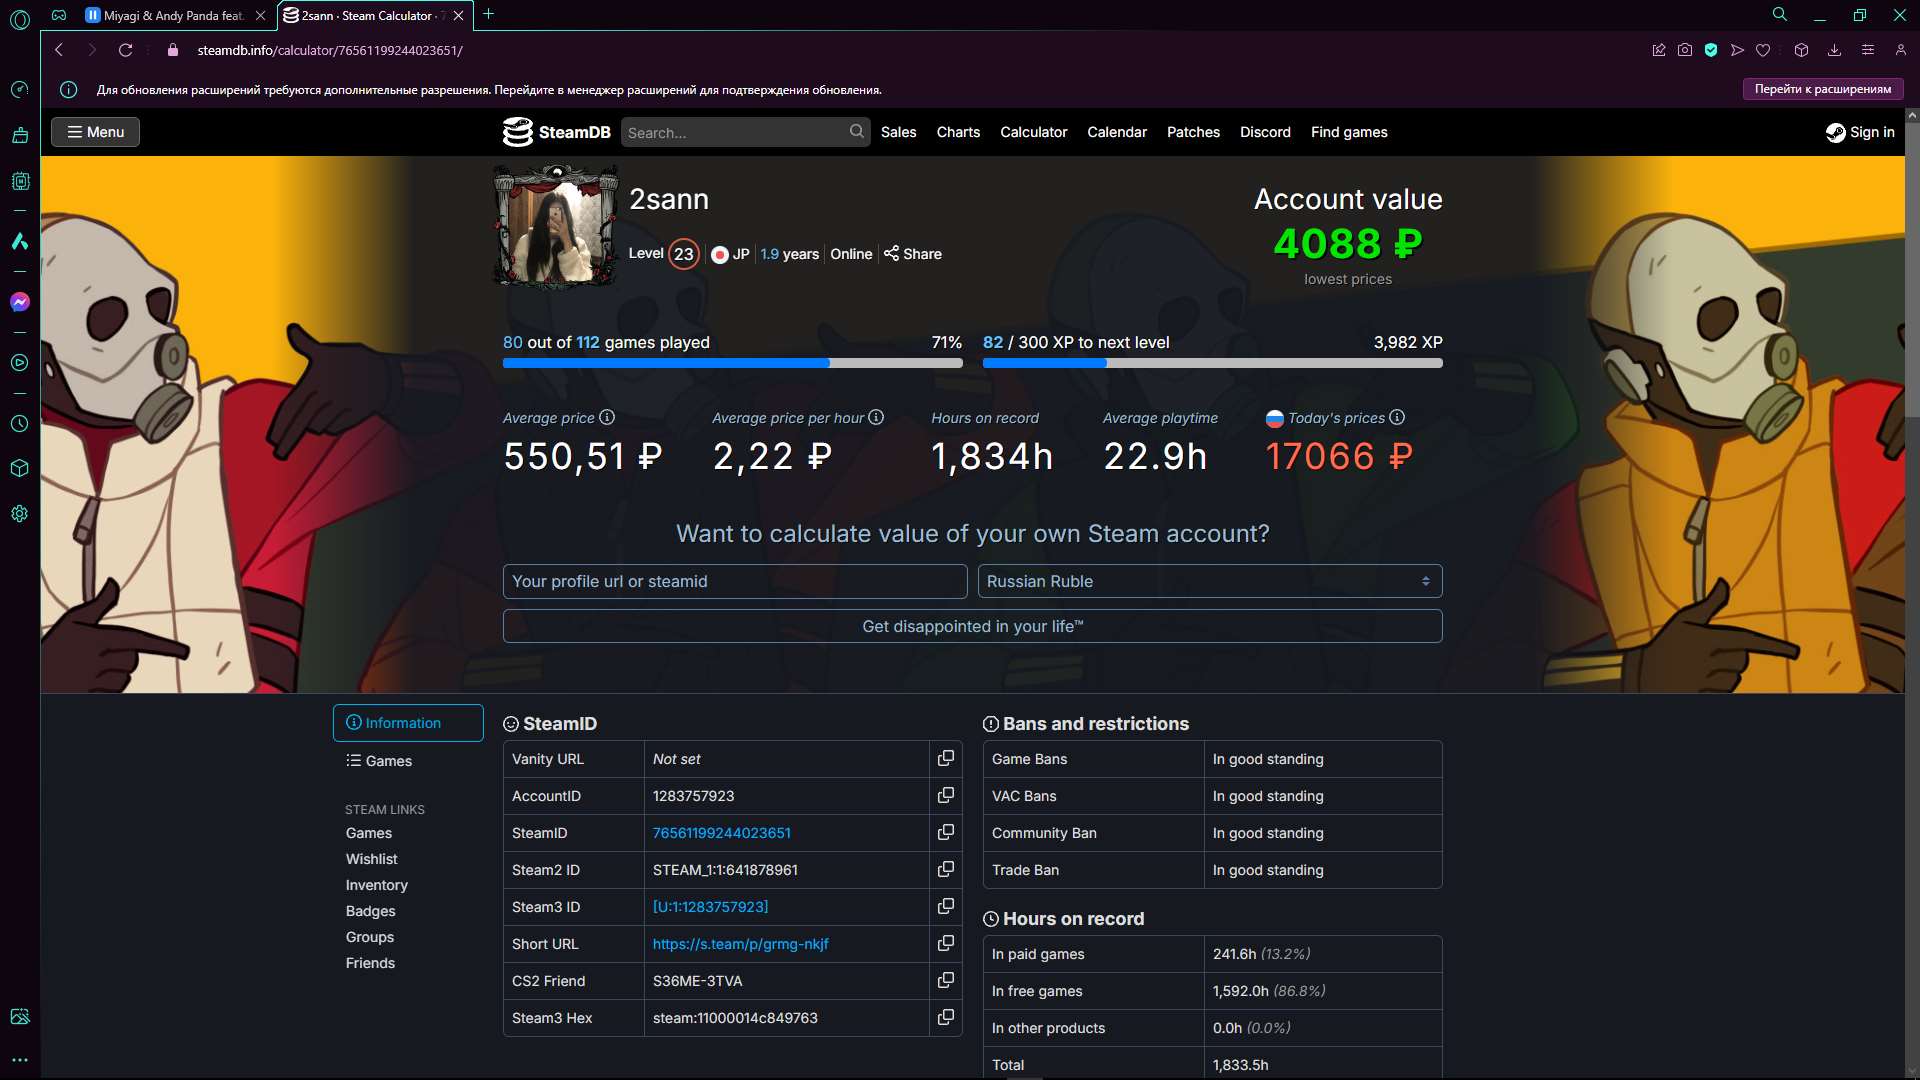This screenshot has width=1920, height=1080.
Task: Open the s.team short URL link
Action: pyautogui.click(x=740, y=944)
